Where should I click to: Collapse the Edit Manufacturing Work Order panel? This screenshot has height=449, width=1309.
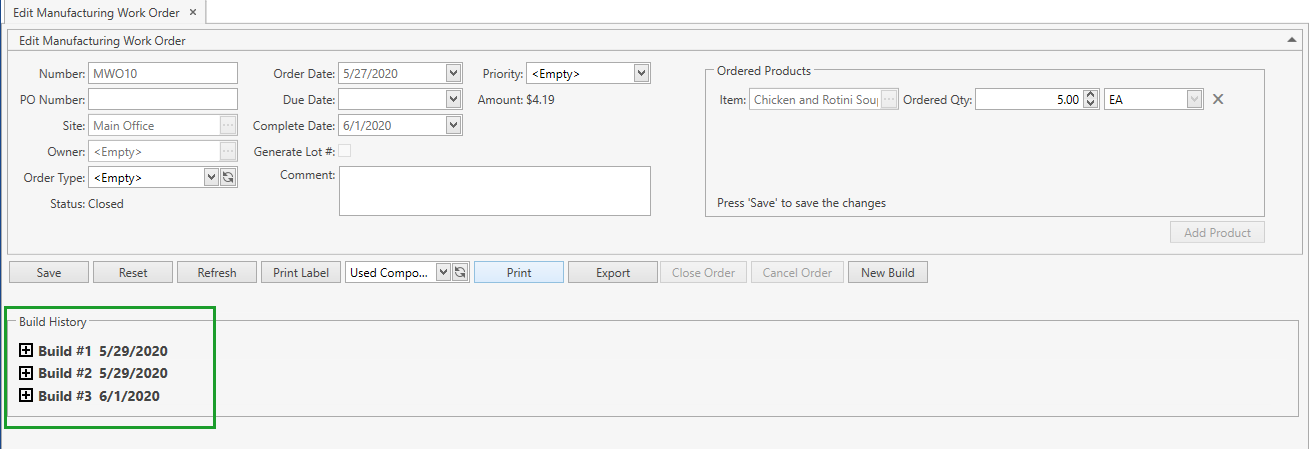tap(1291, 41)
